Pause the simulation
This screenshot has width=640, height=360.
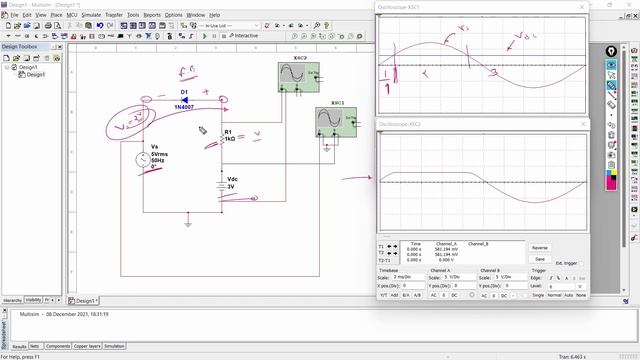coord(214,36)
